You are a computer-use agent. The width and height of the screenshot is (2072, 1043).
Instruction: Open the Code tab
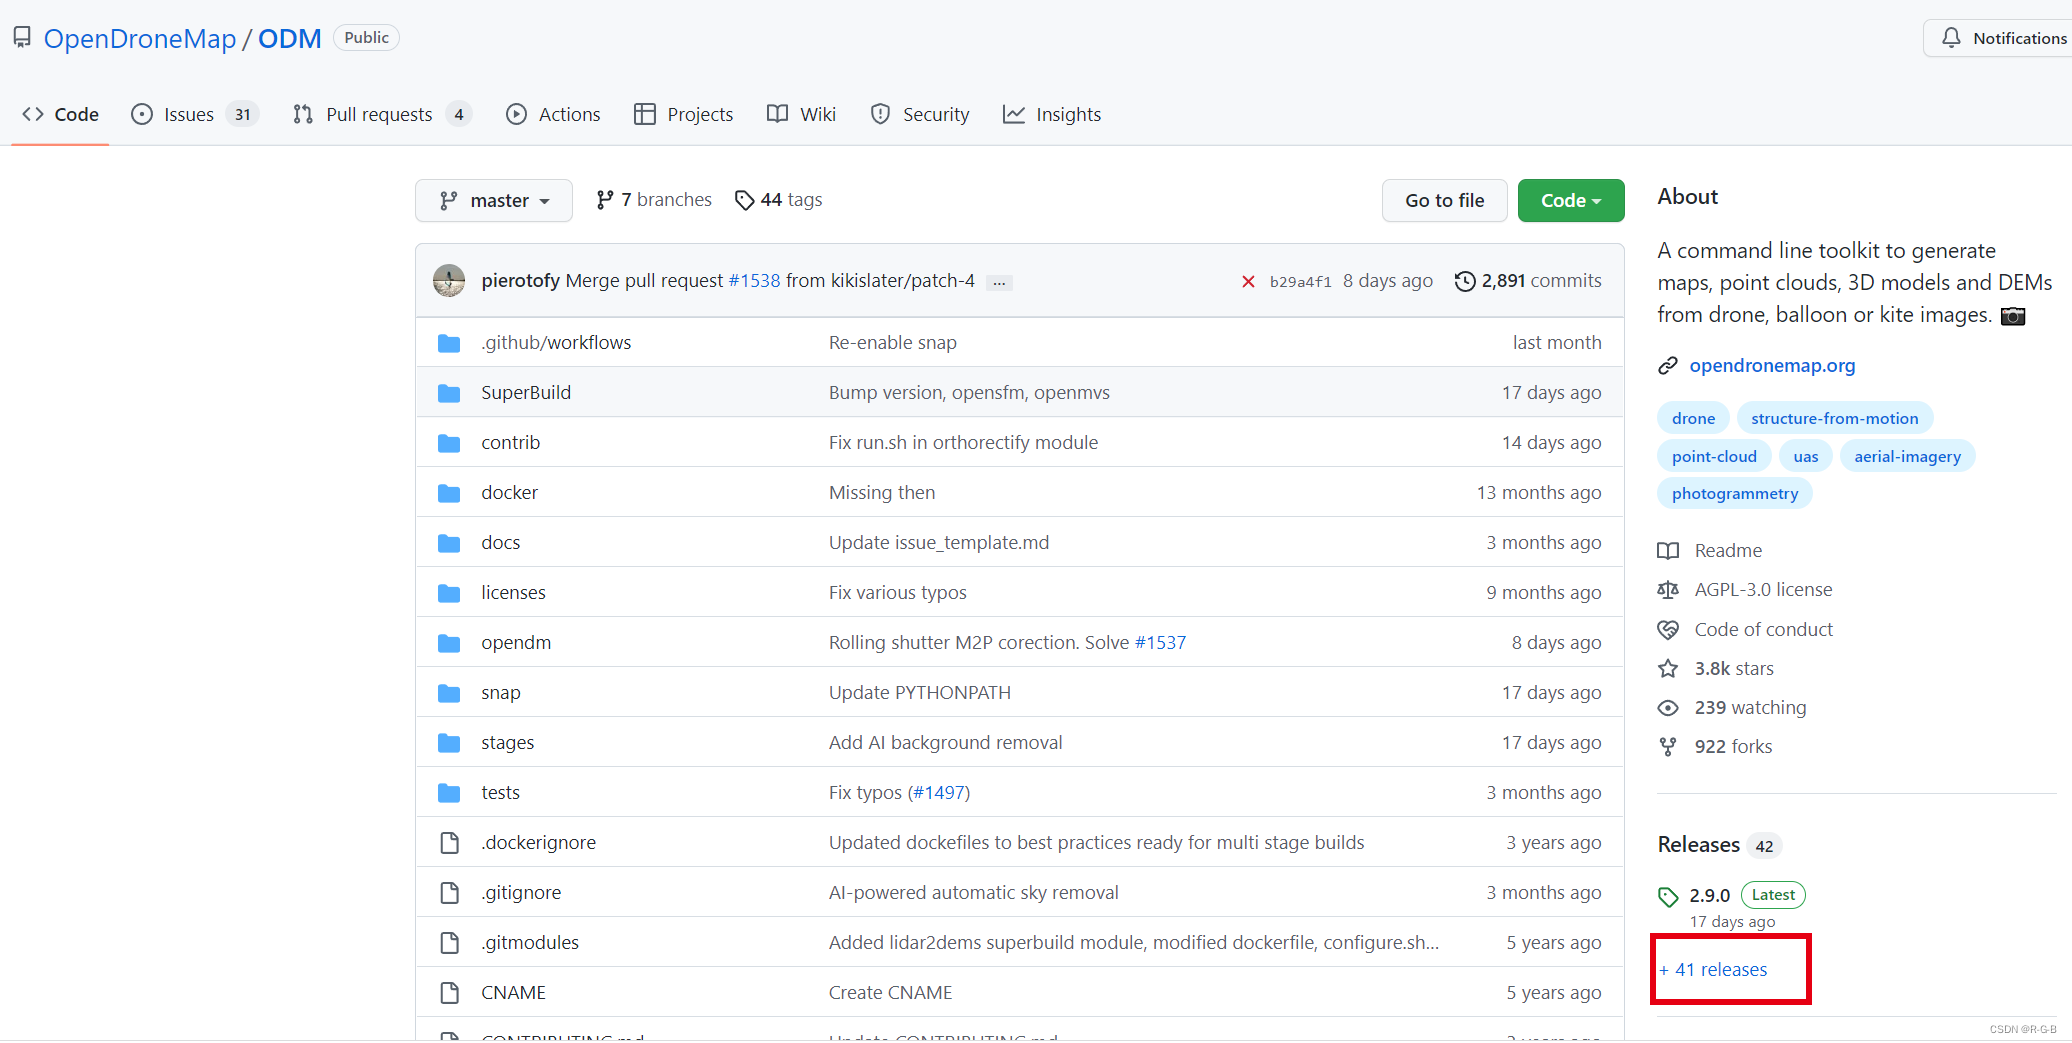(60, 115)
